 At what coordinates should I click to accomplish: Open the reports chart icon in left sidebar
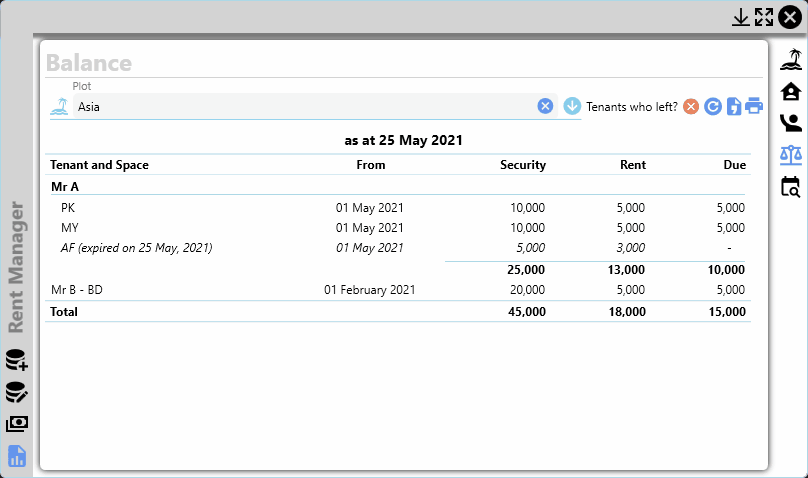point(16,456)
